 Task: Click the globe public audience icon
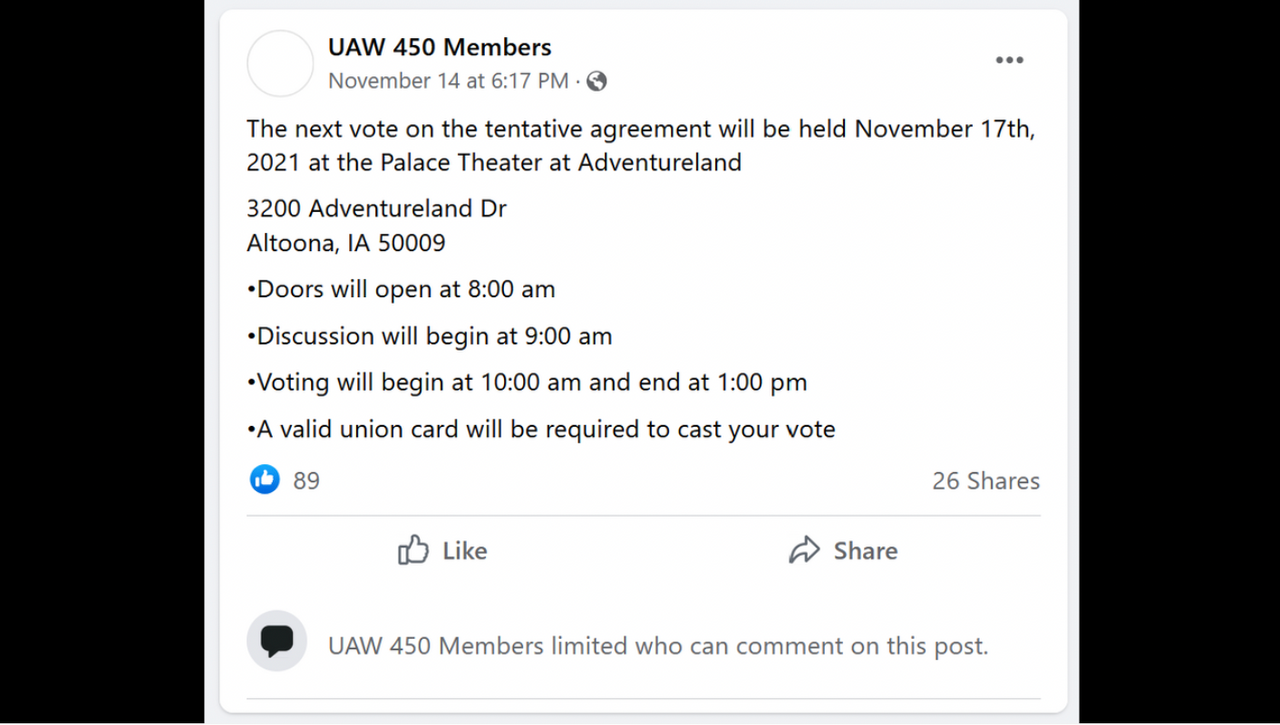597,81
